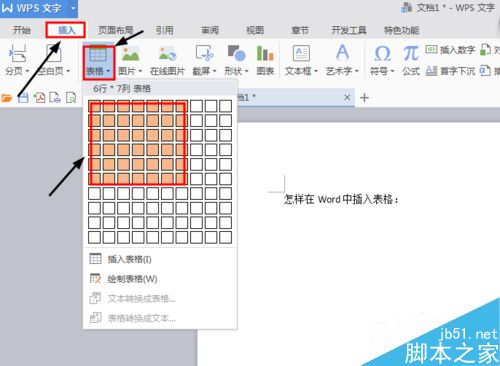Select 绘制表格(W) menu entry
The height and width of the screenshot is (366, 500).
click(160, 279)
